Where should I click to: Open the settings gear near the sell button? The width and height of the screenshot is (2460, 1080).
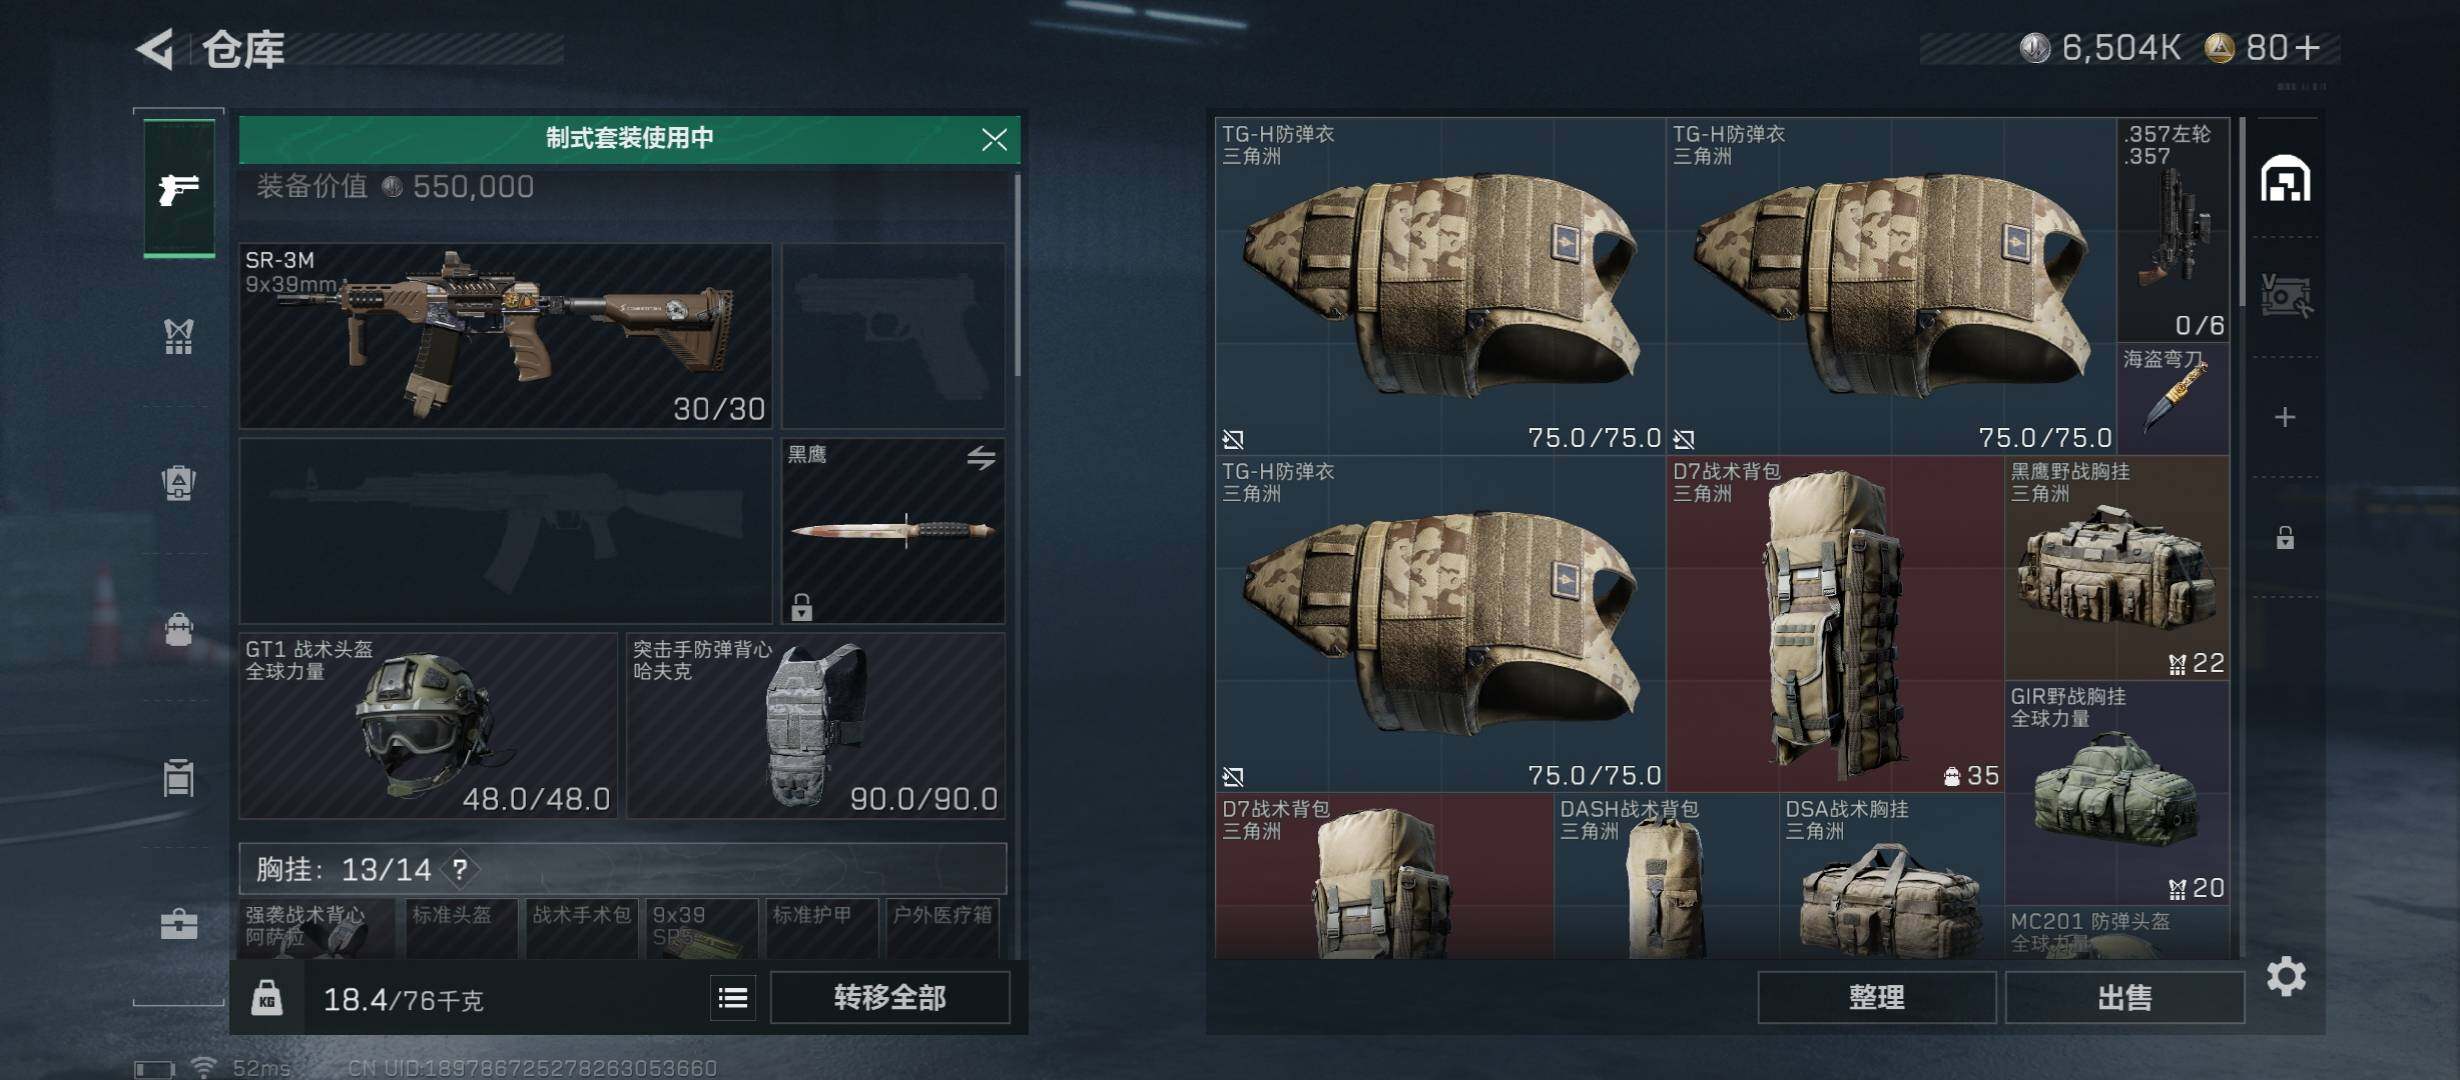[2286, 976]
